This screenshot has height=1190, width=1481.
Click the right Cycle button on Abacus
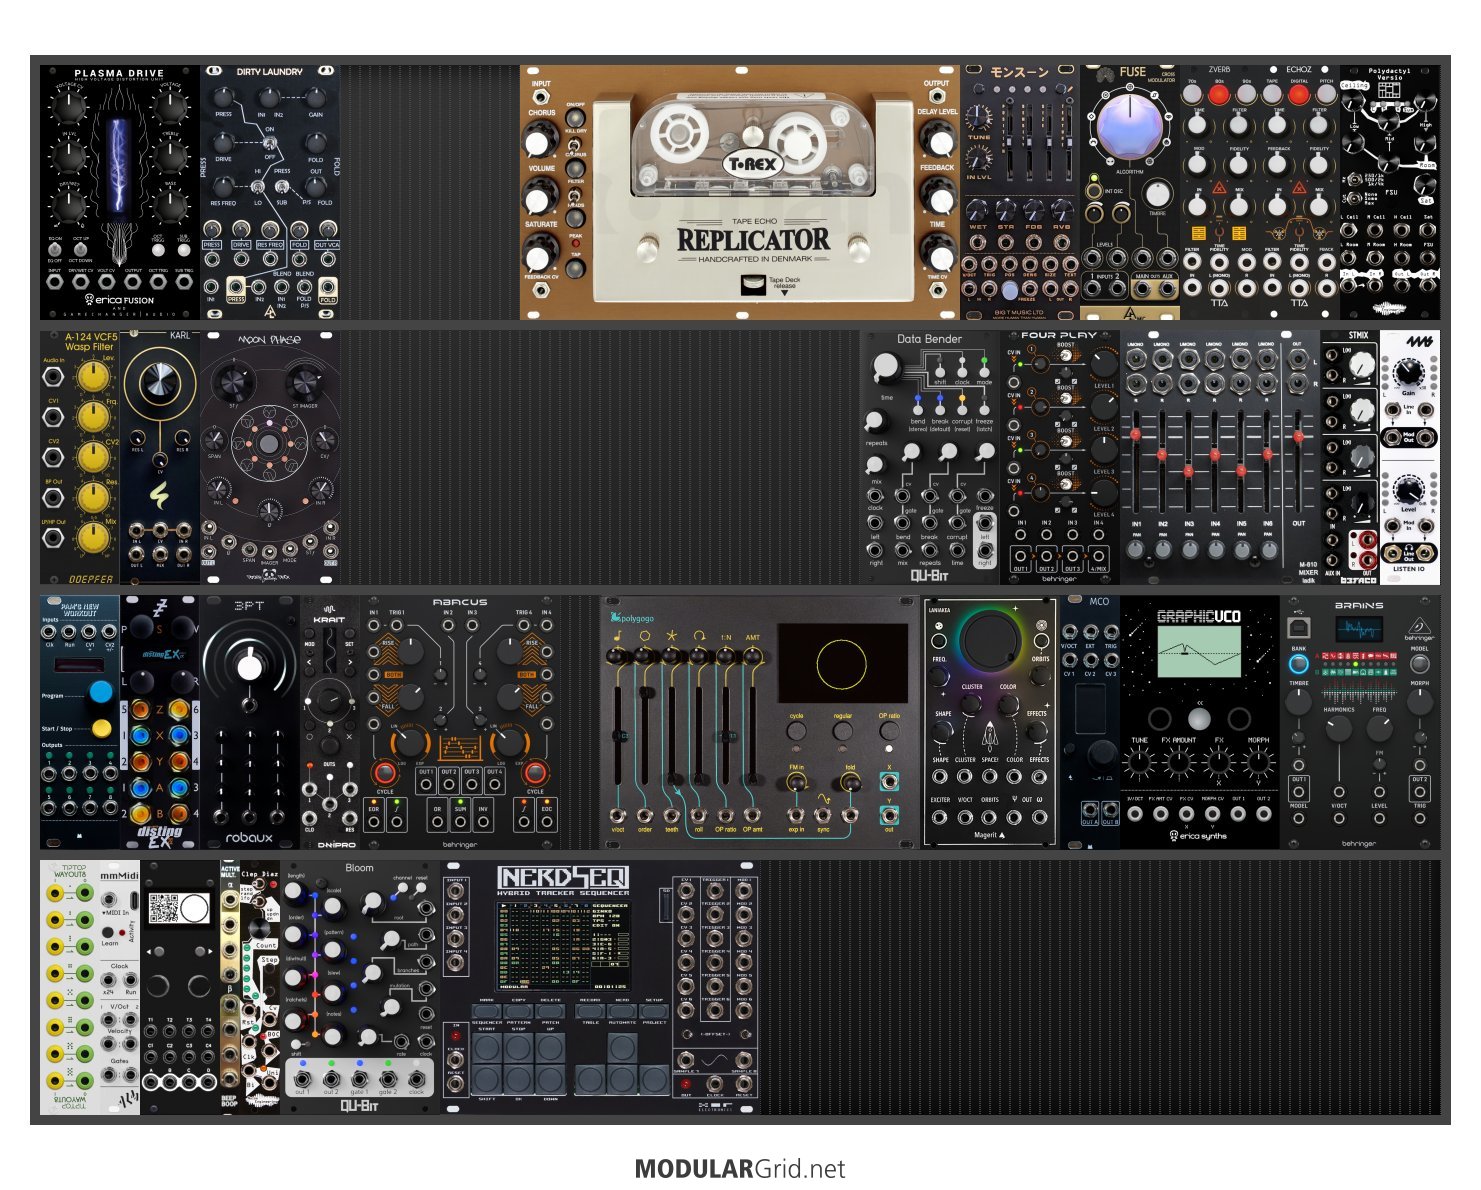[x=535, y=773]
